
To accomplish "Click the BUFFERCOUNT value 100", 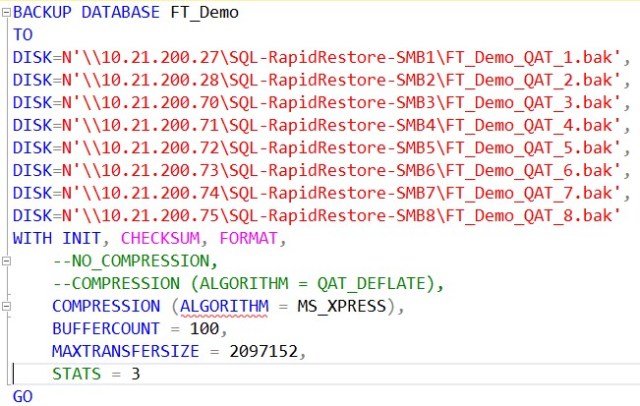I will pyautogui.click(x=205, y=328).
